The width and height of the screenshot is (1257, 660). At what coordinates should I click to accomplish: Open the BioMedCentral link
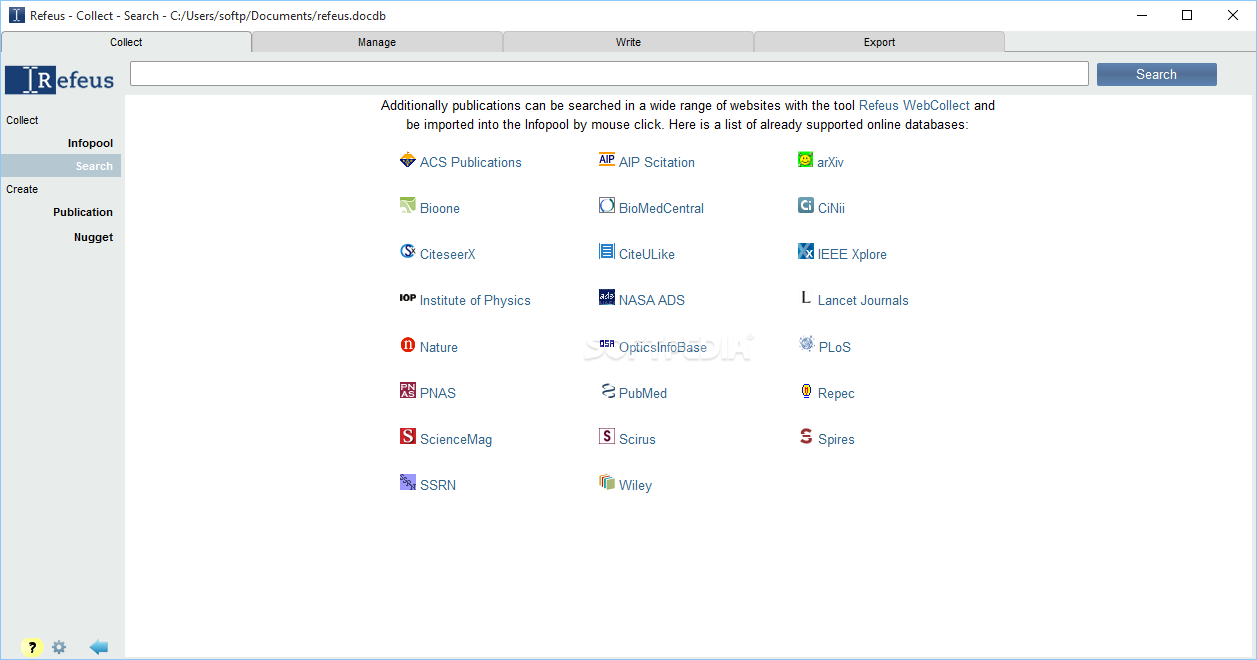click(x=661, y=208)
